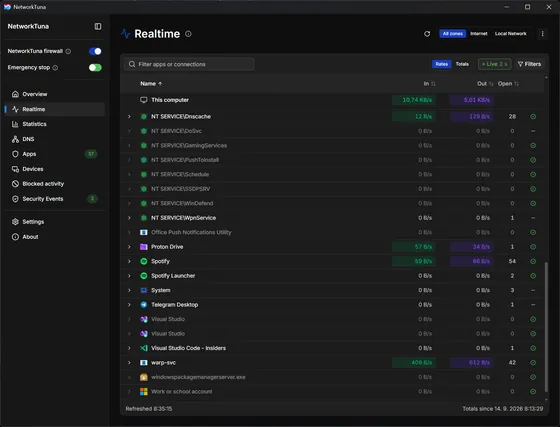
Task: Expand the NT SERVICE\WpnService row
Action: click(x=129, y=218)
